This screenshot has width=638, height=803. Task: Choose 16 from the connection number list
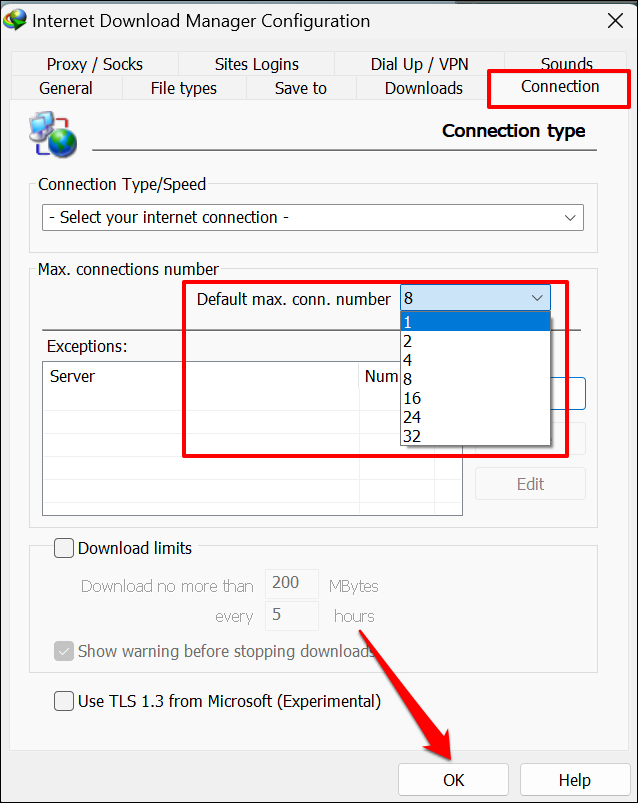pos(475,398)
